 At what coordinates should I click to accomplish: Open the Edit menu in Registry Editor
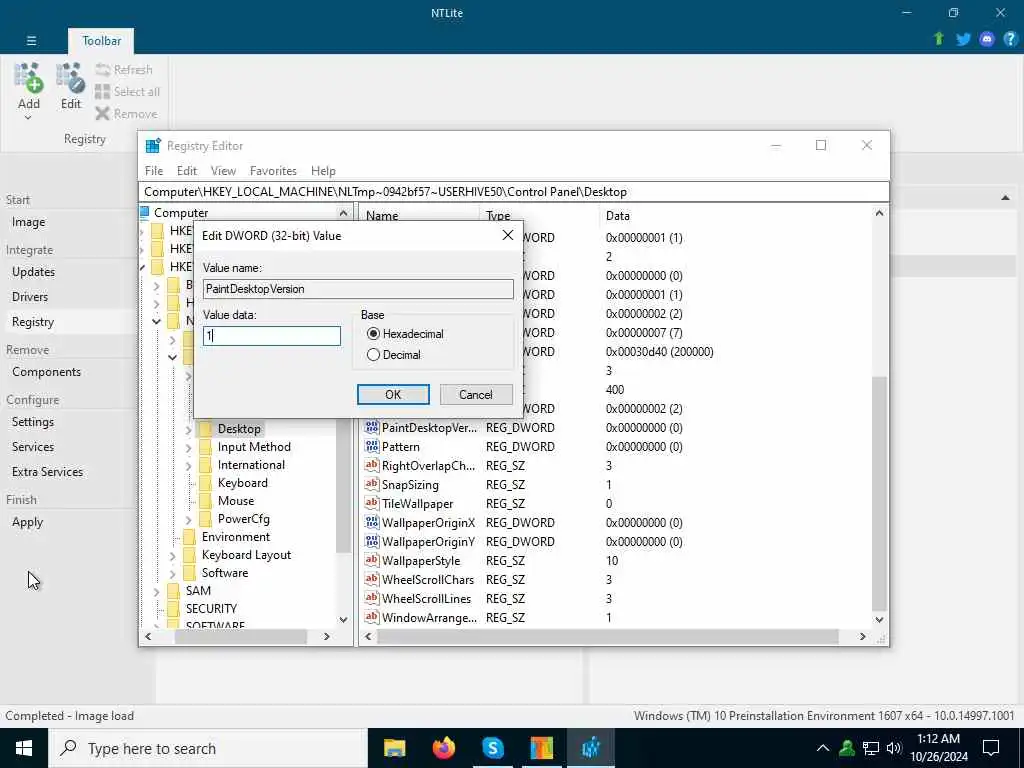click(187, 170)
